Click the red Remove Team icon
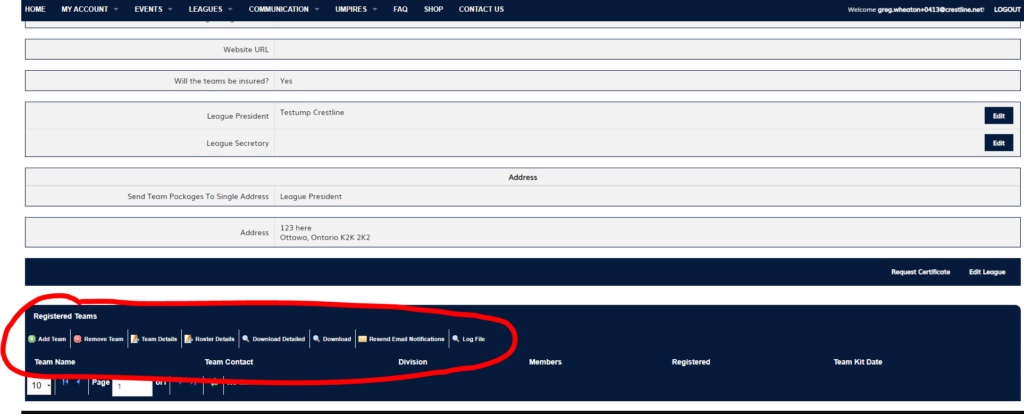This screenshot has width=1024, height=414. pos(78,339)
